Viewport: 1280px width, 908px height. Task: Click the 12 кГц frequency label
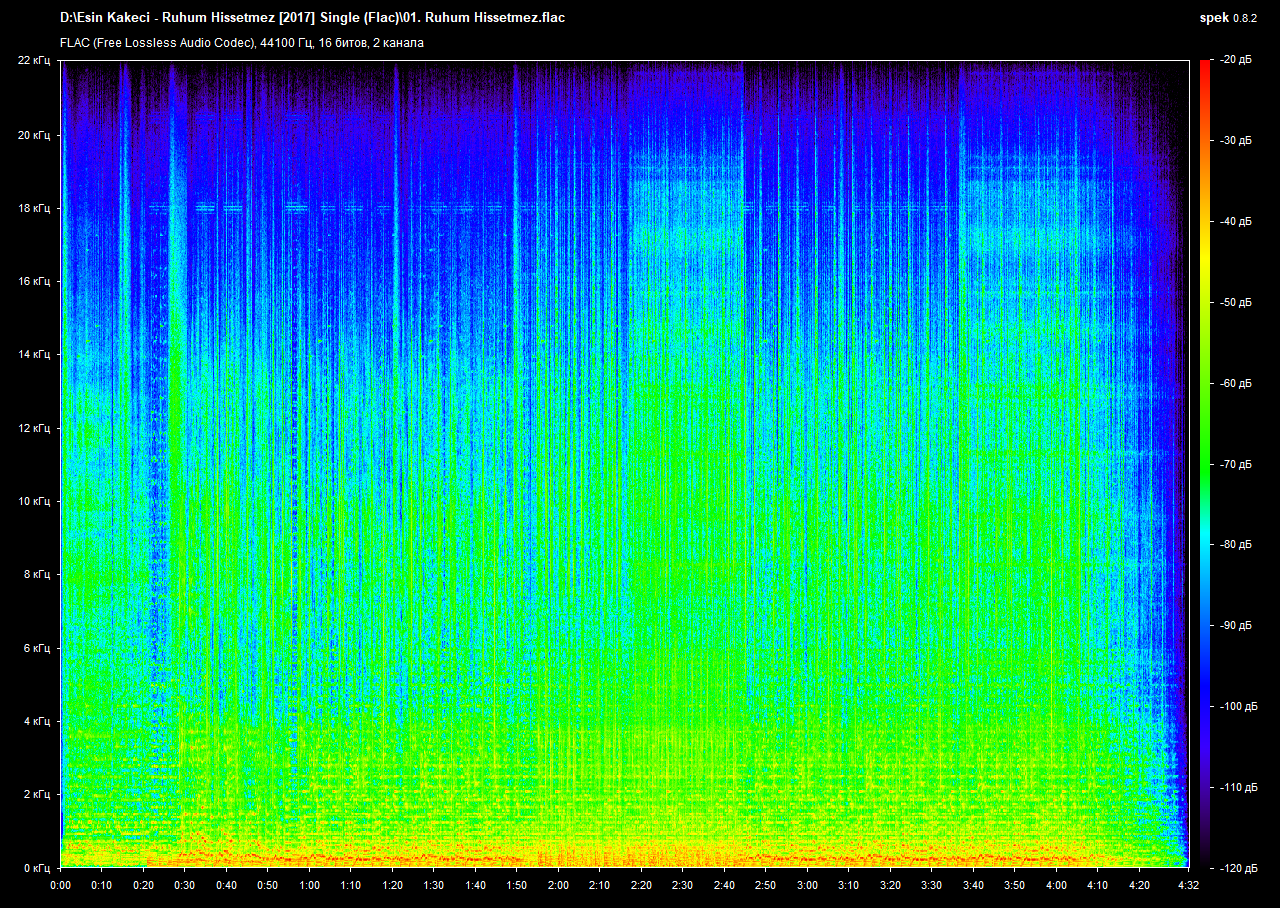(x=34, y=428)
